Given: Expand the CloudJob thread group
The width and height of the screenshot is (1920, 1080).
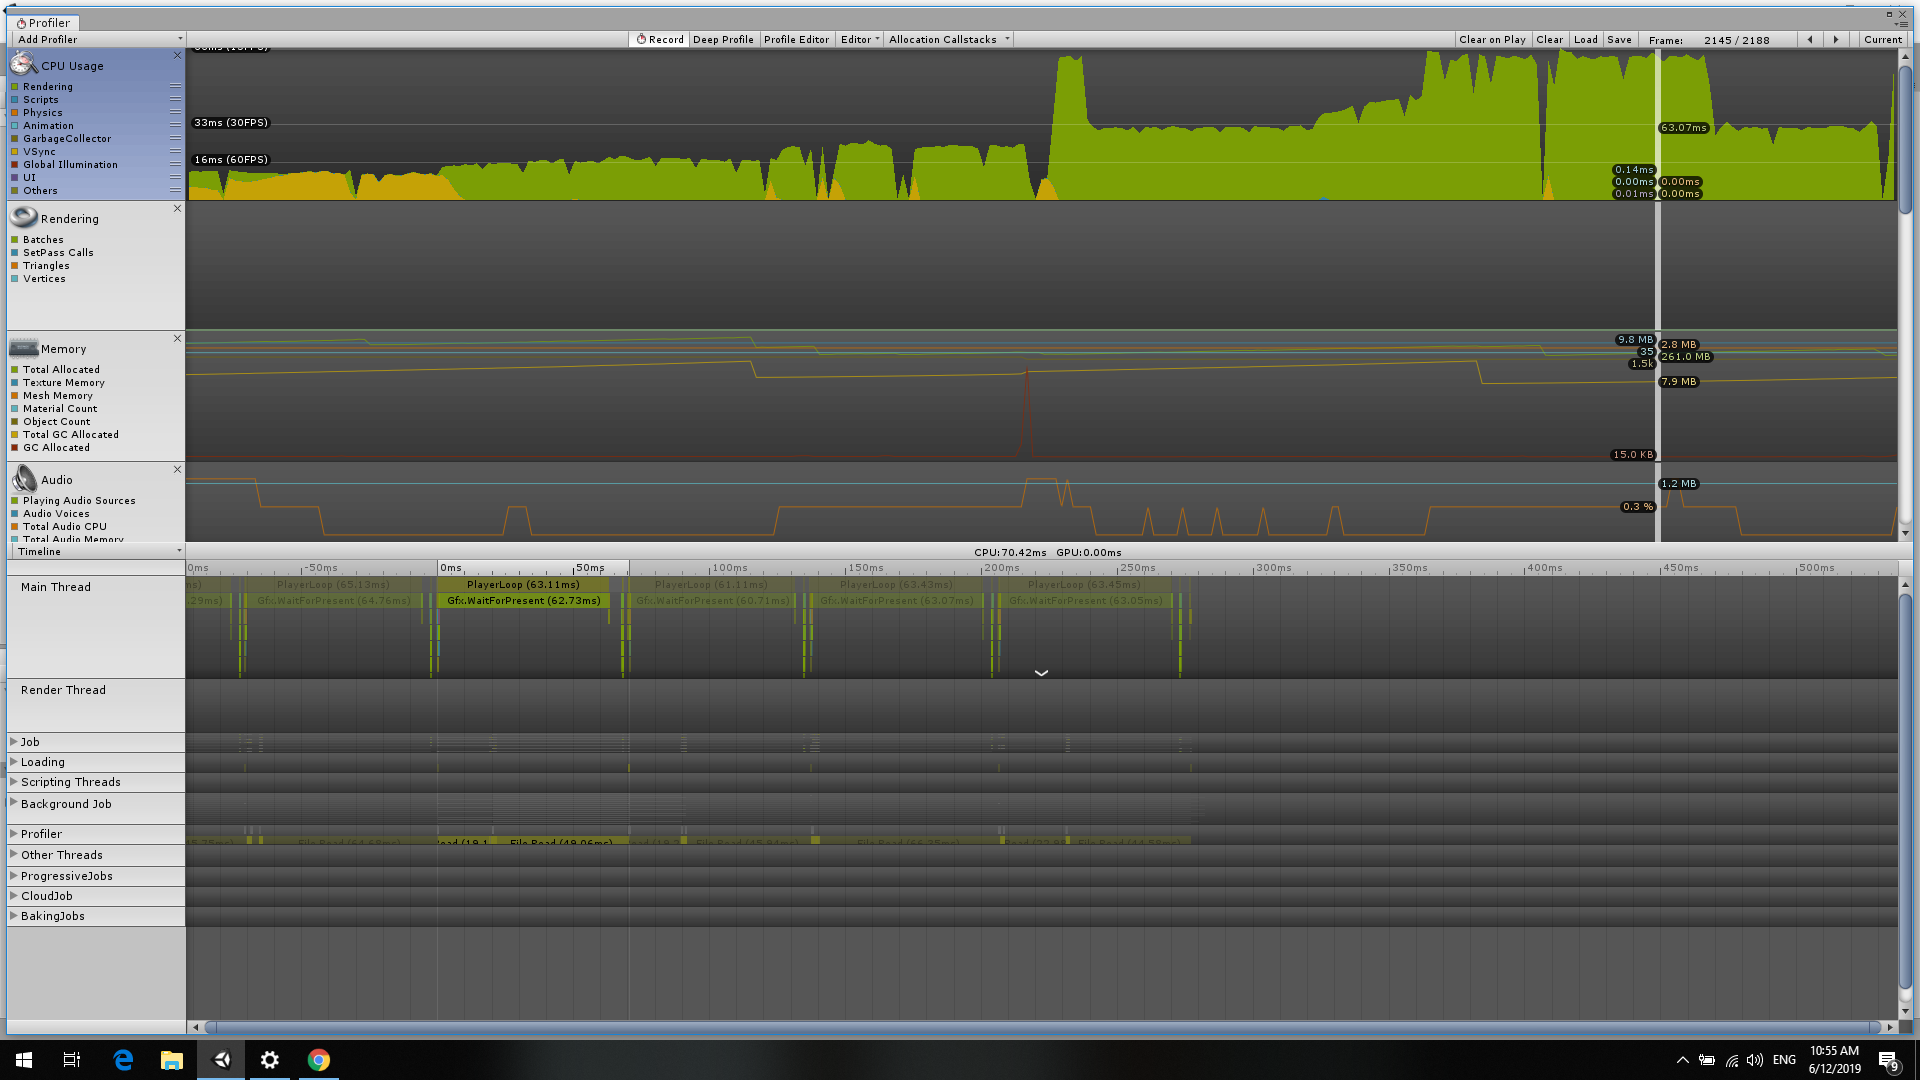Looking at the screenshot, I should pos(14,896).
